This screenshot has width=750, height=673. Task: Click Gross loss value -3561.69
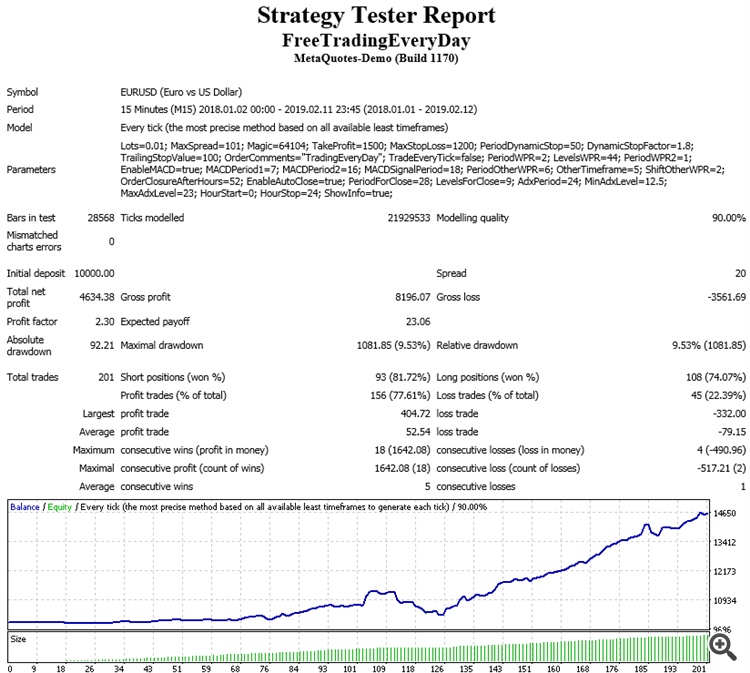(x=727, y=298)
